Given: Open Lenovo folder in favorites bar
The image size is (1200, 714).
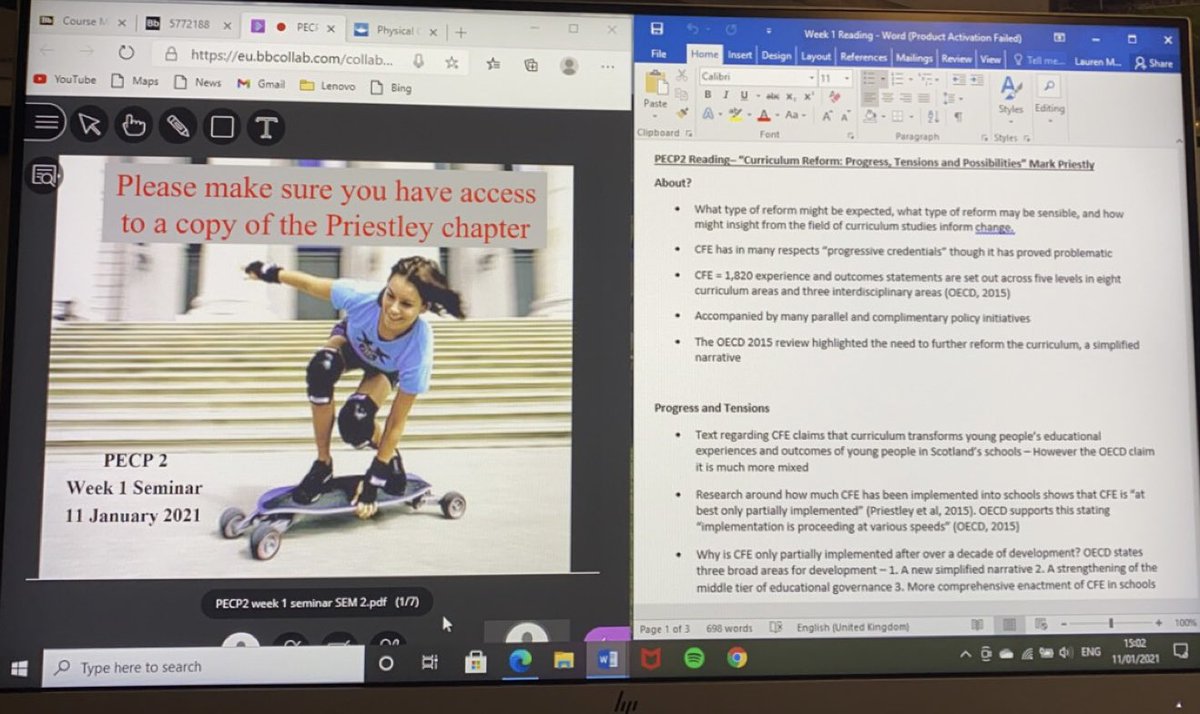Looking at the screenshot, I should pyautogui.click(x=328, y=86).
